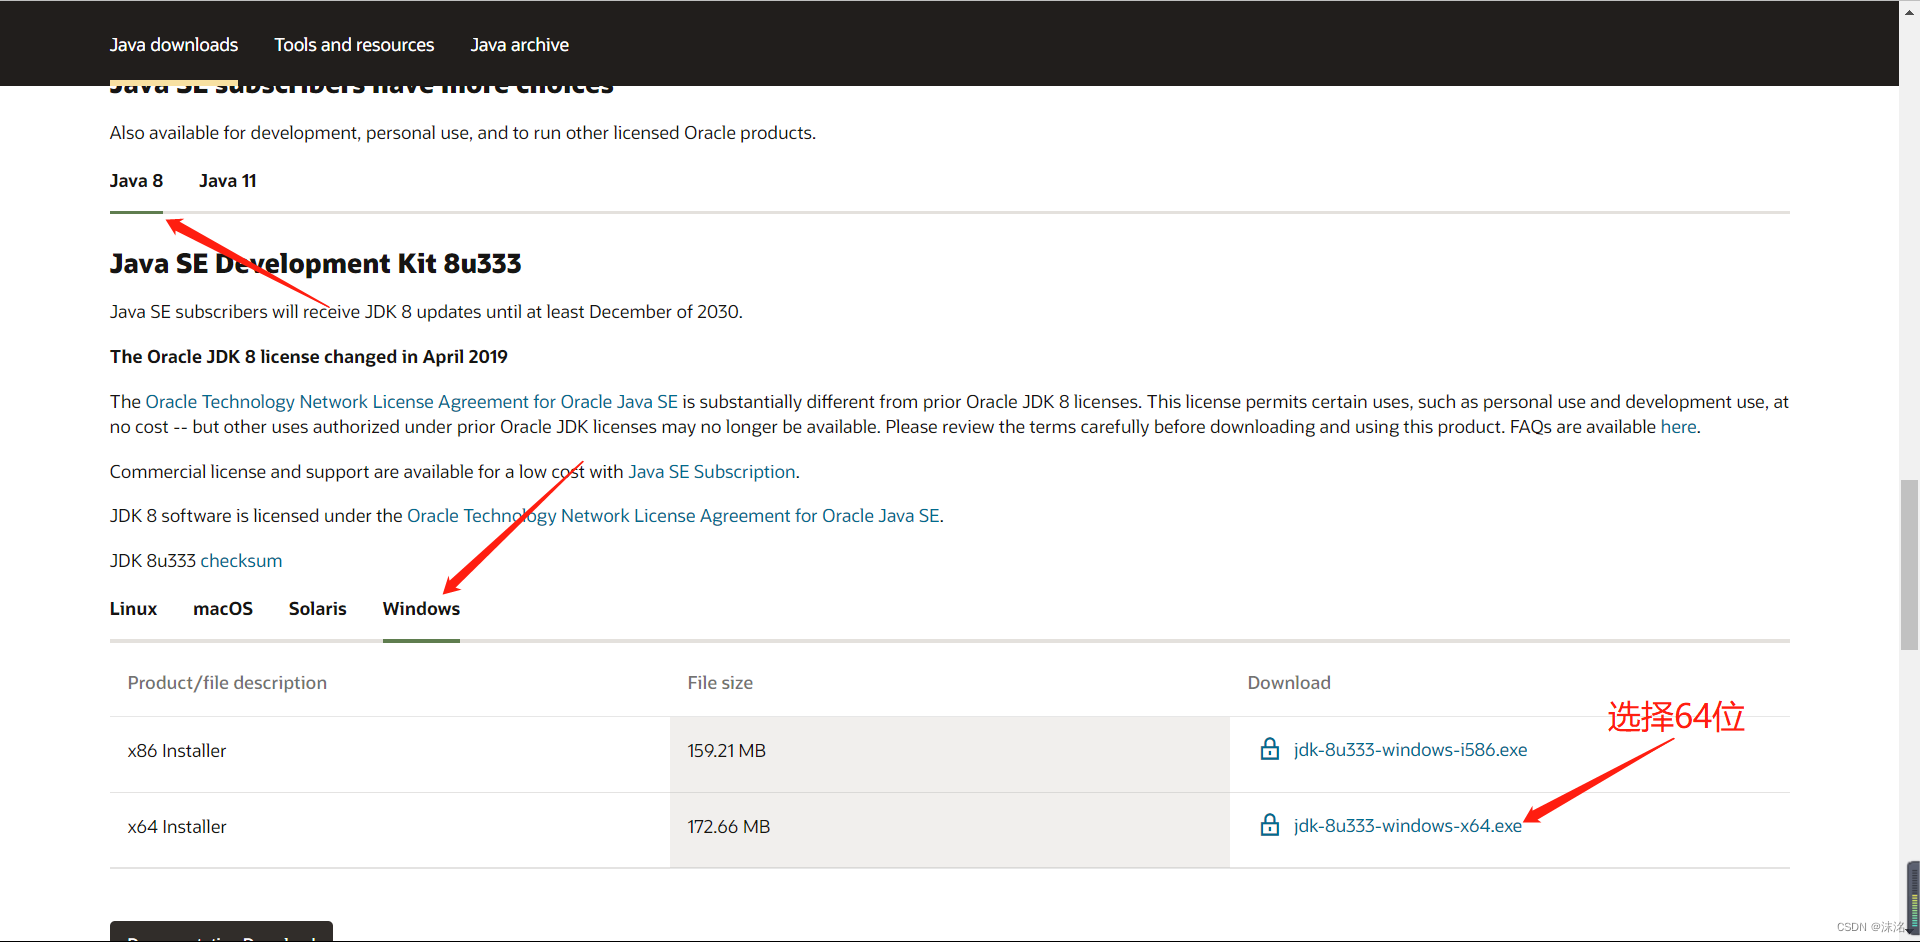Image resolution: width=1920 pixels, height=942 pixels.
Task: Open the Java archive navigation tab
Action: coord(519,45)
